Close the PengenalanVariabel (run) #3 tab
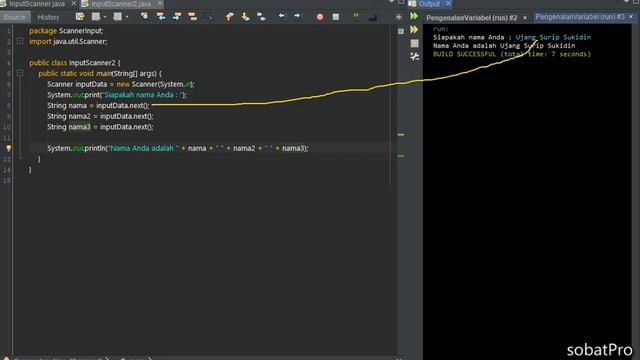The image size is (640, 360). pyautogui.click(x=631, y=17)
